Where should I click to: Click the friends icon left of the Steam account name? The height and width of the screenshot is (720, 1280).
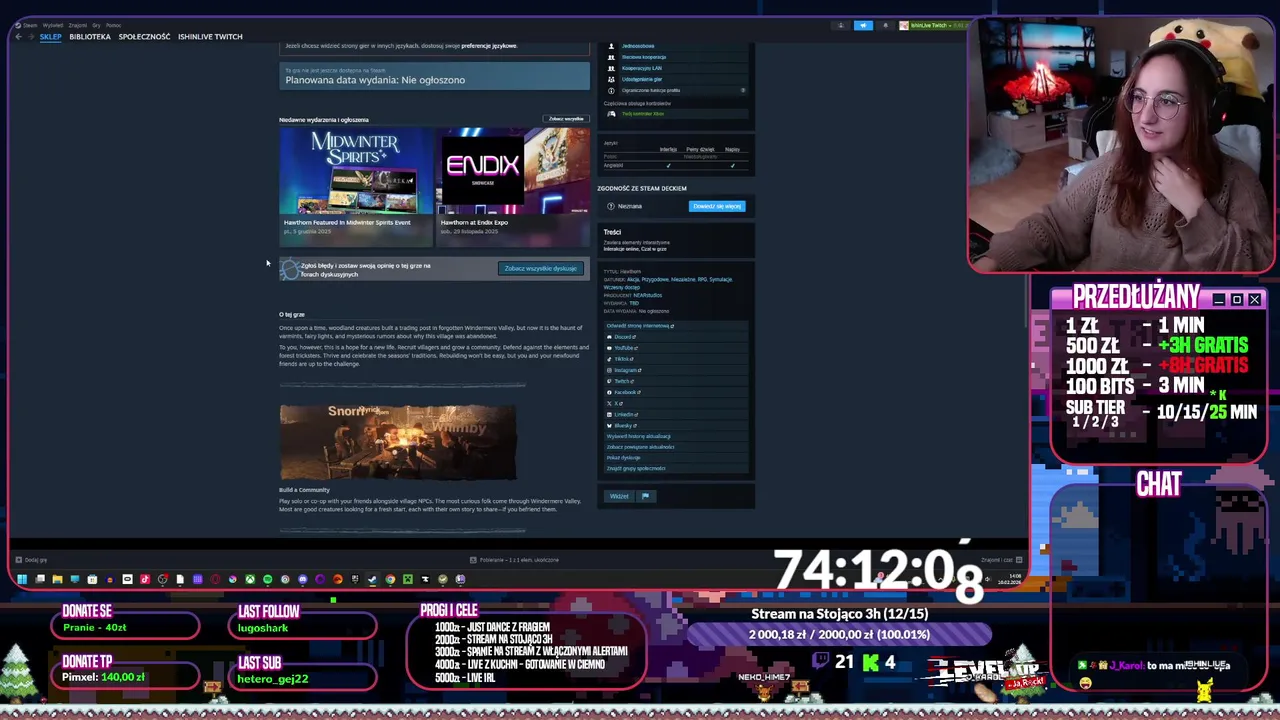[x=841, y=26]
